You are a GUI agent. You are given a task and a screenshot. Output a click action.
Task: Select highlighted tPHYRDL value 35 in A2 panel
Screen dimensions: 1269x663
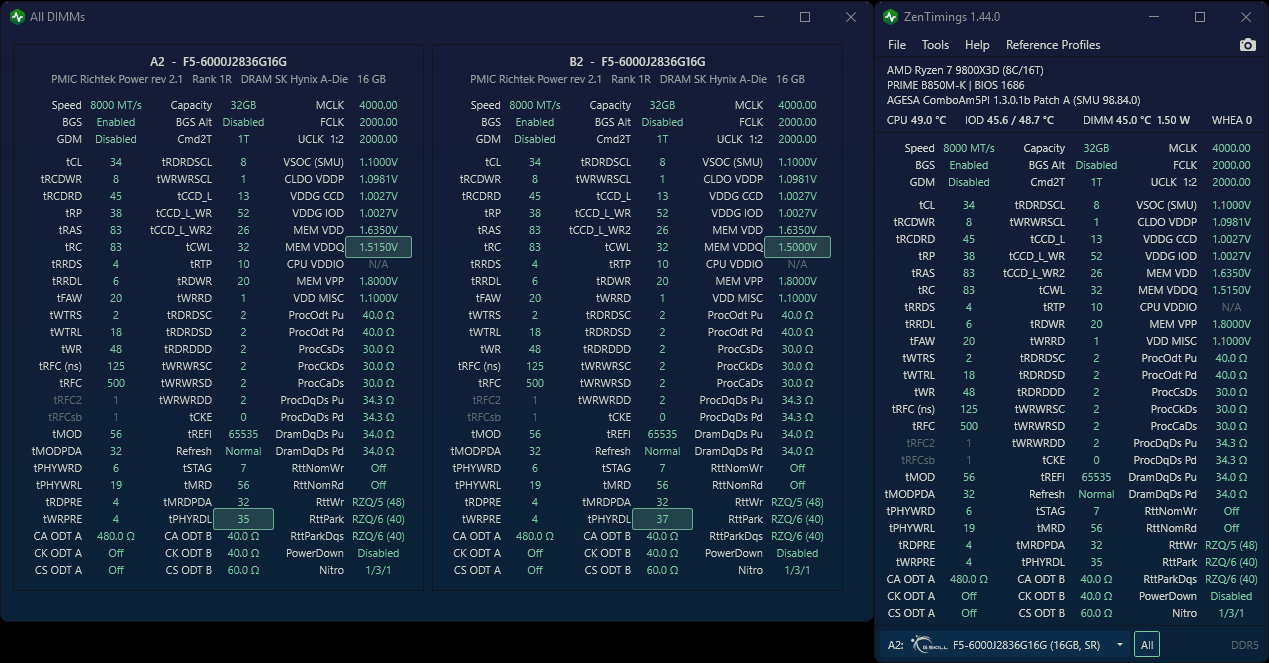pos(244,519)
